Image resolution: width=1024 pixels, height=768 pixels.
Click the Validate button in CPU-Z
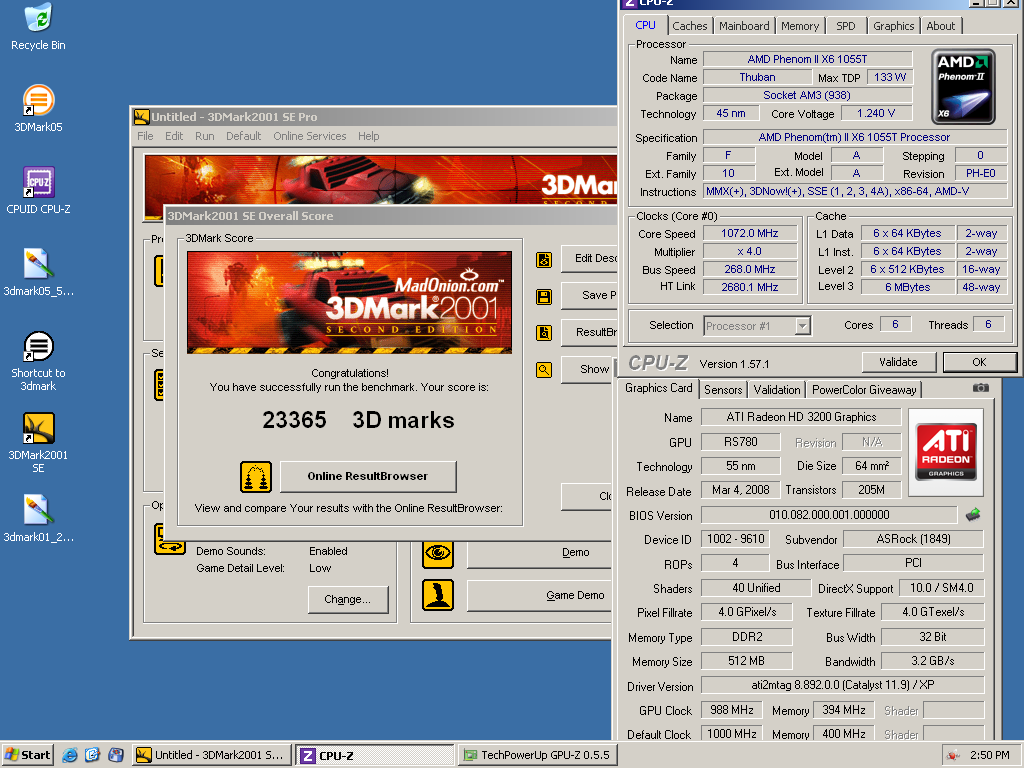pos(899,362)
